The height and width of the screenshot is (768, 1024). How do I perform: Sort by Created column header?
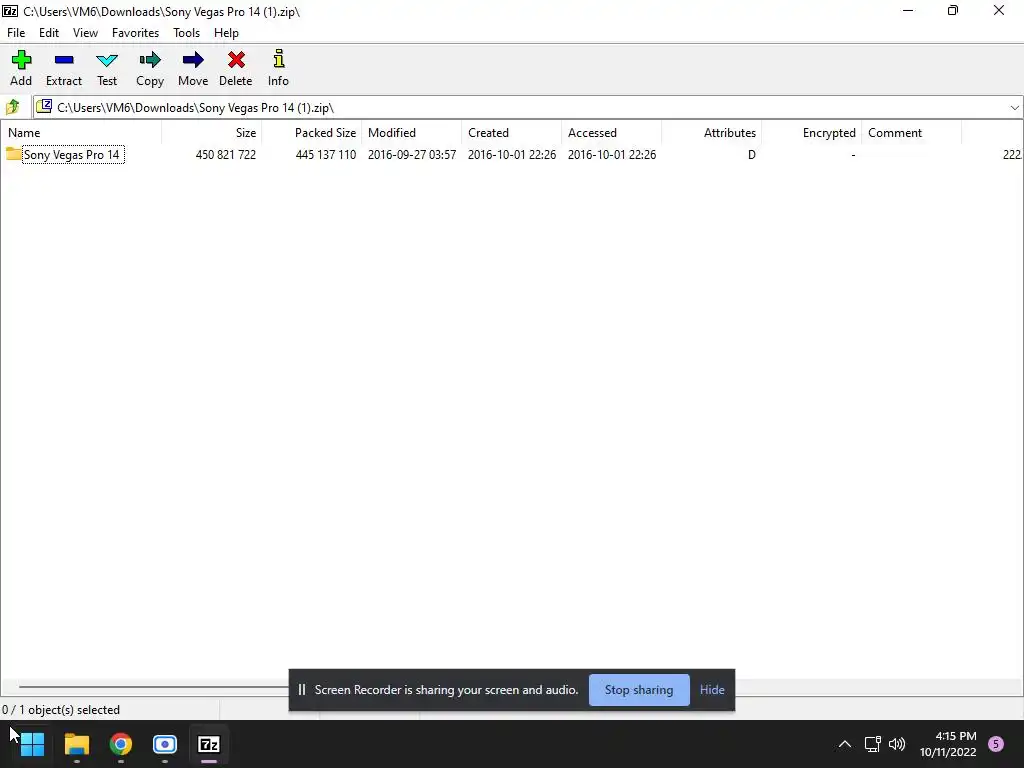pyautogui.click(x=511, y=133)
